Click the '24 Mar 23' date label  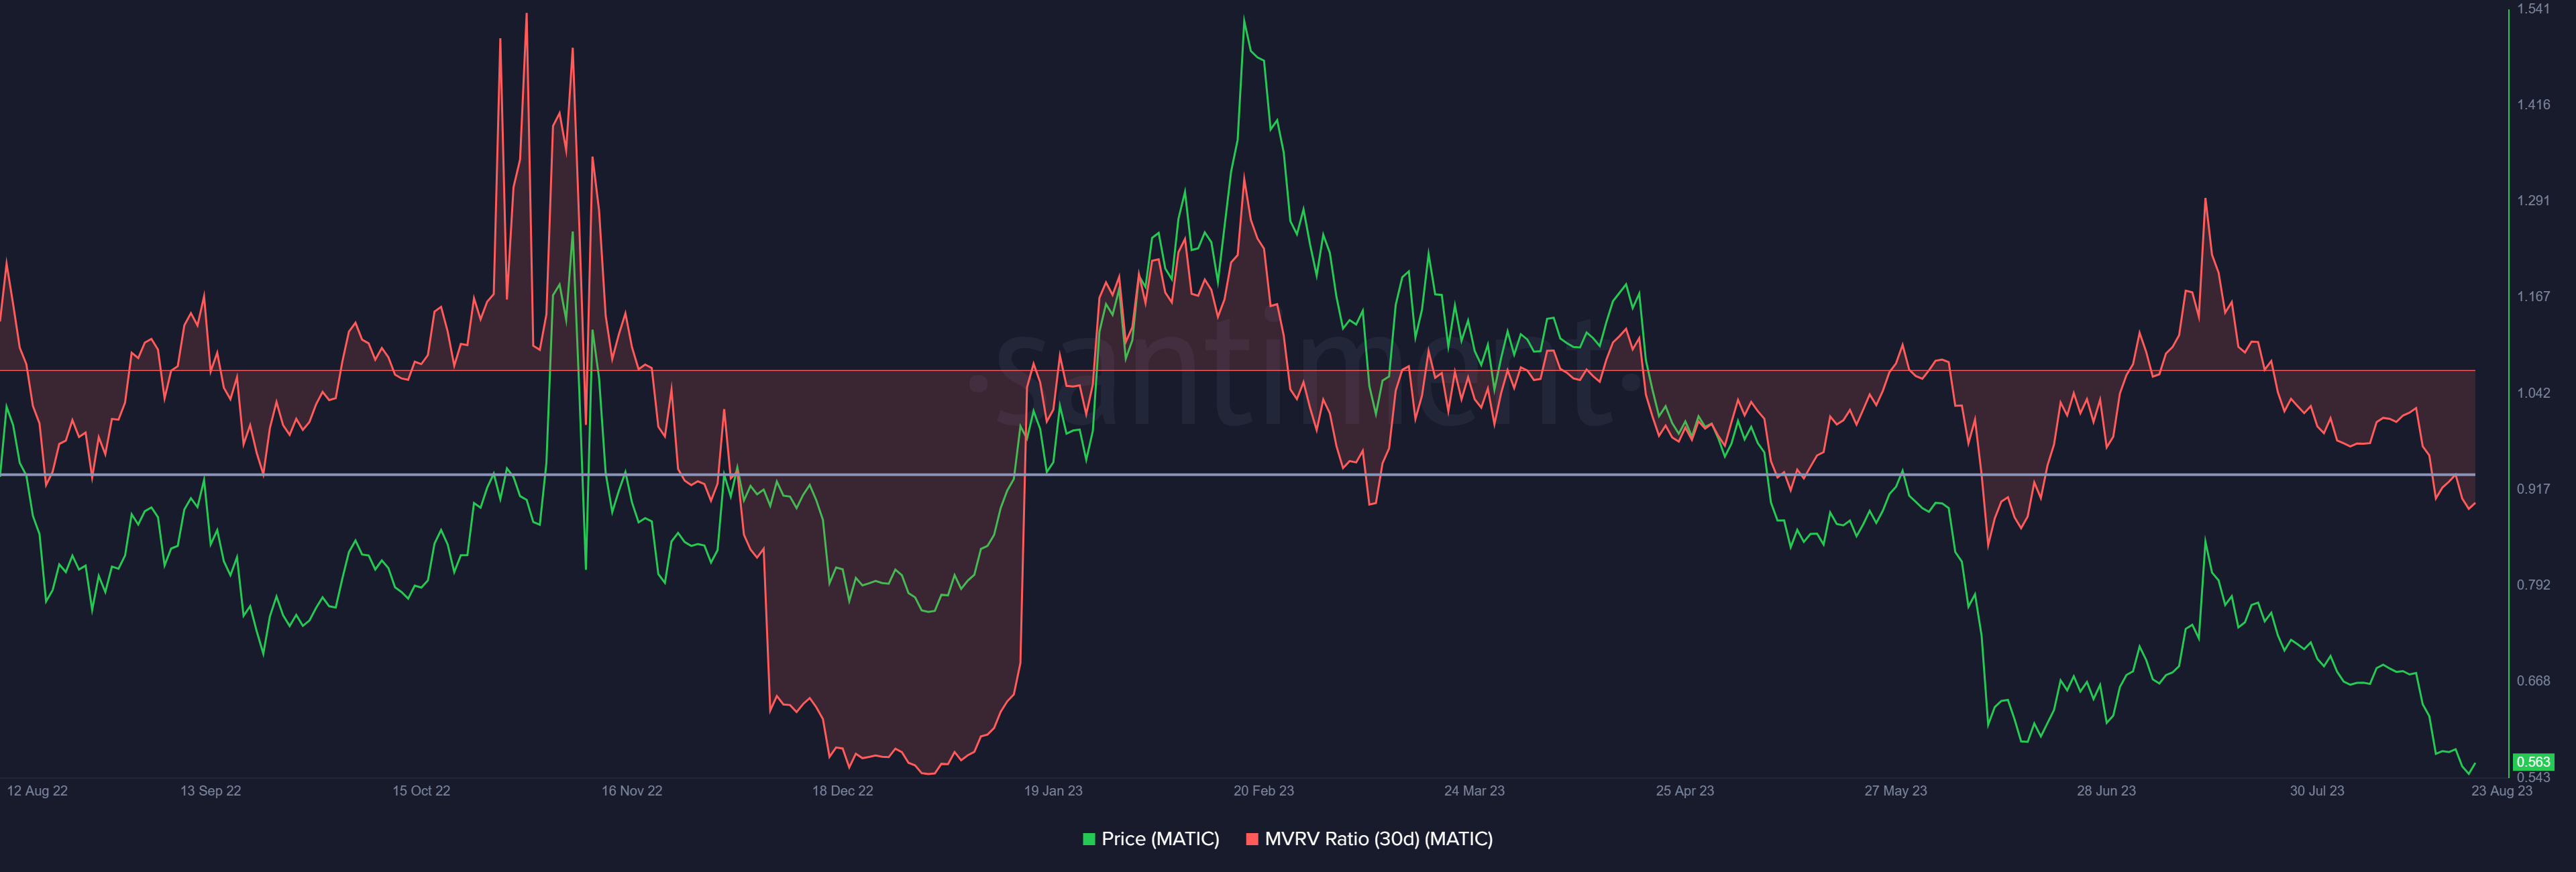[1474, 791]
